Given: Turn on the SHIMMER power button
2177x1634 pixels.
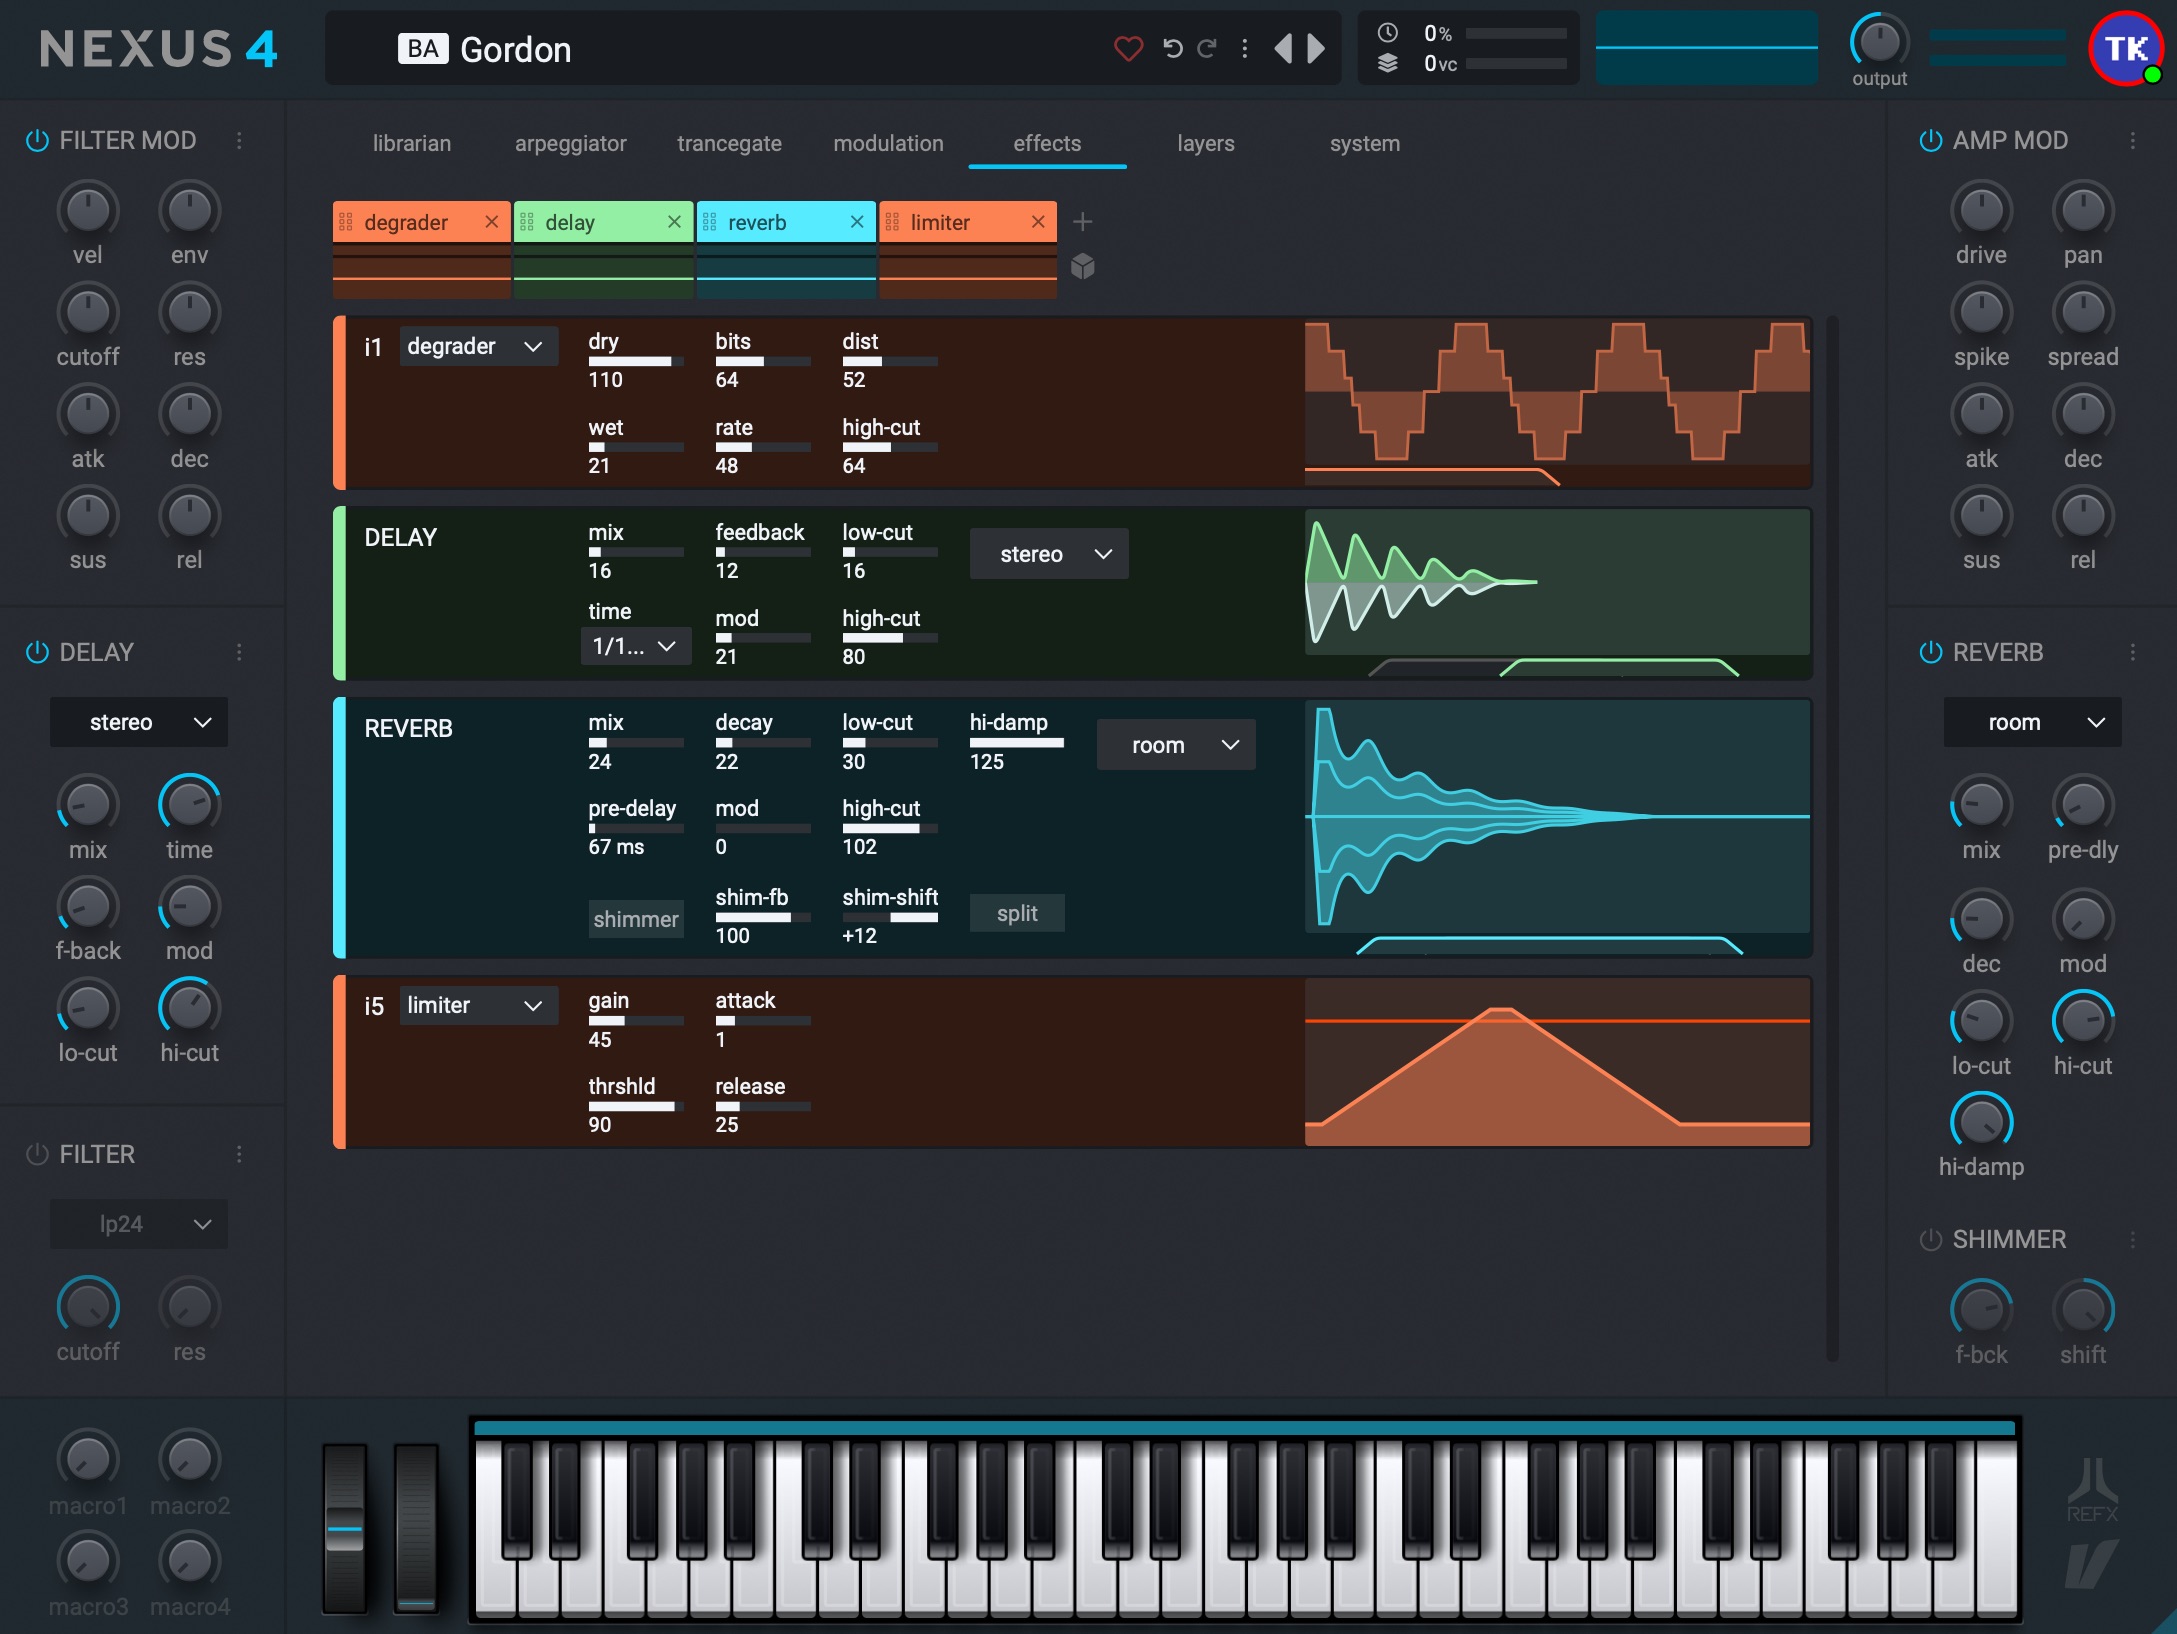Looking at the screenshot, I should coord(1931,1239).
